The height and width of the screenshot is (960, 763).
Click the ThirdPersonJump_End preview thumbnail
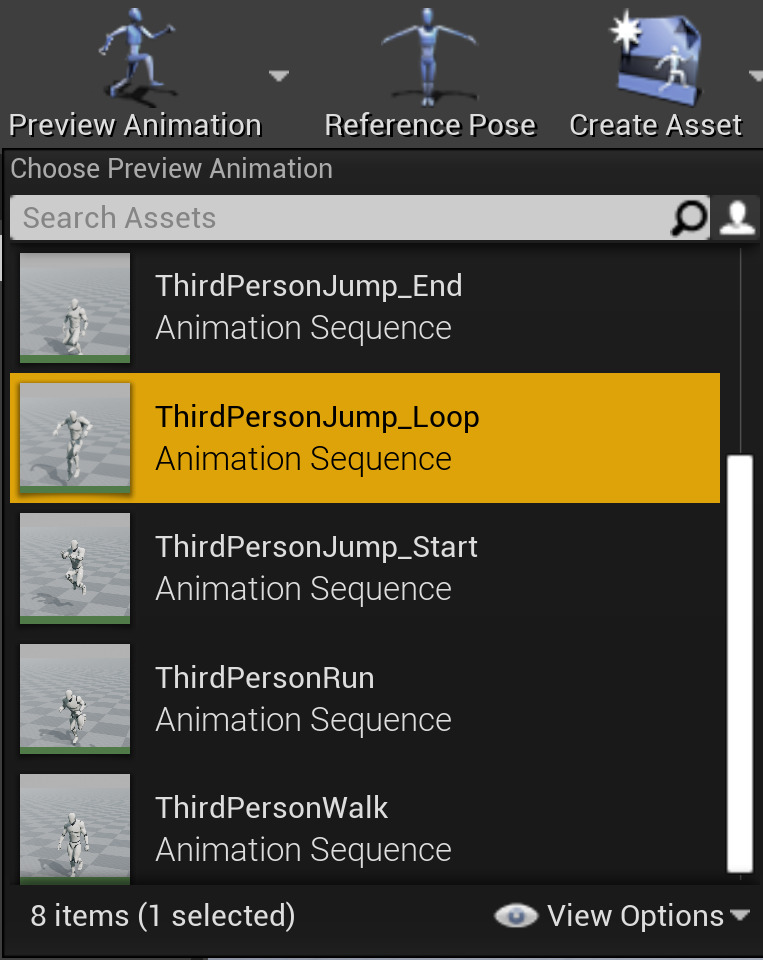(74, 307)
